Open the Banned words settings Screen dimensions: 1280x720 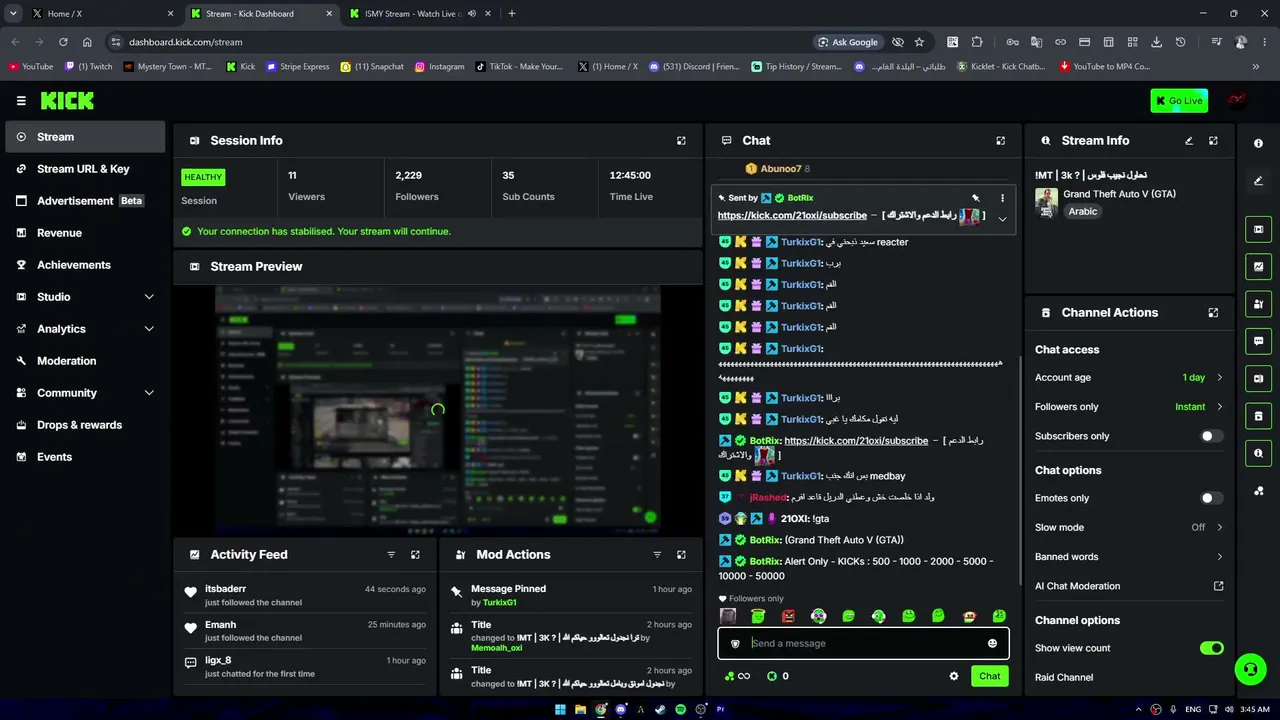click(x=1129, y=557)
